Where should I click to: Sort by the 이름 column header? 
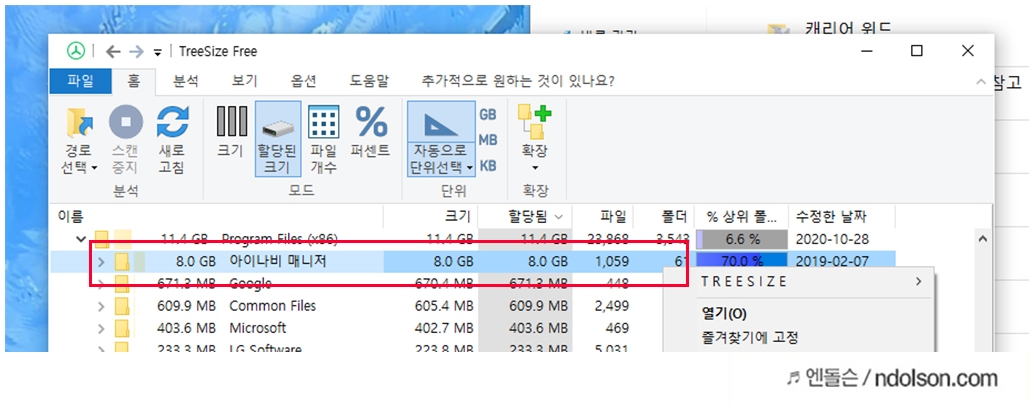pos(217,216)
